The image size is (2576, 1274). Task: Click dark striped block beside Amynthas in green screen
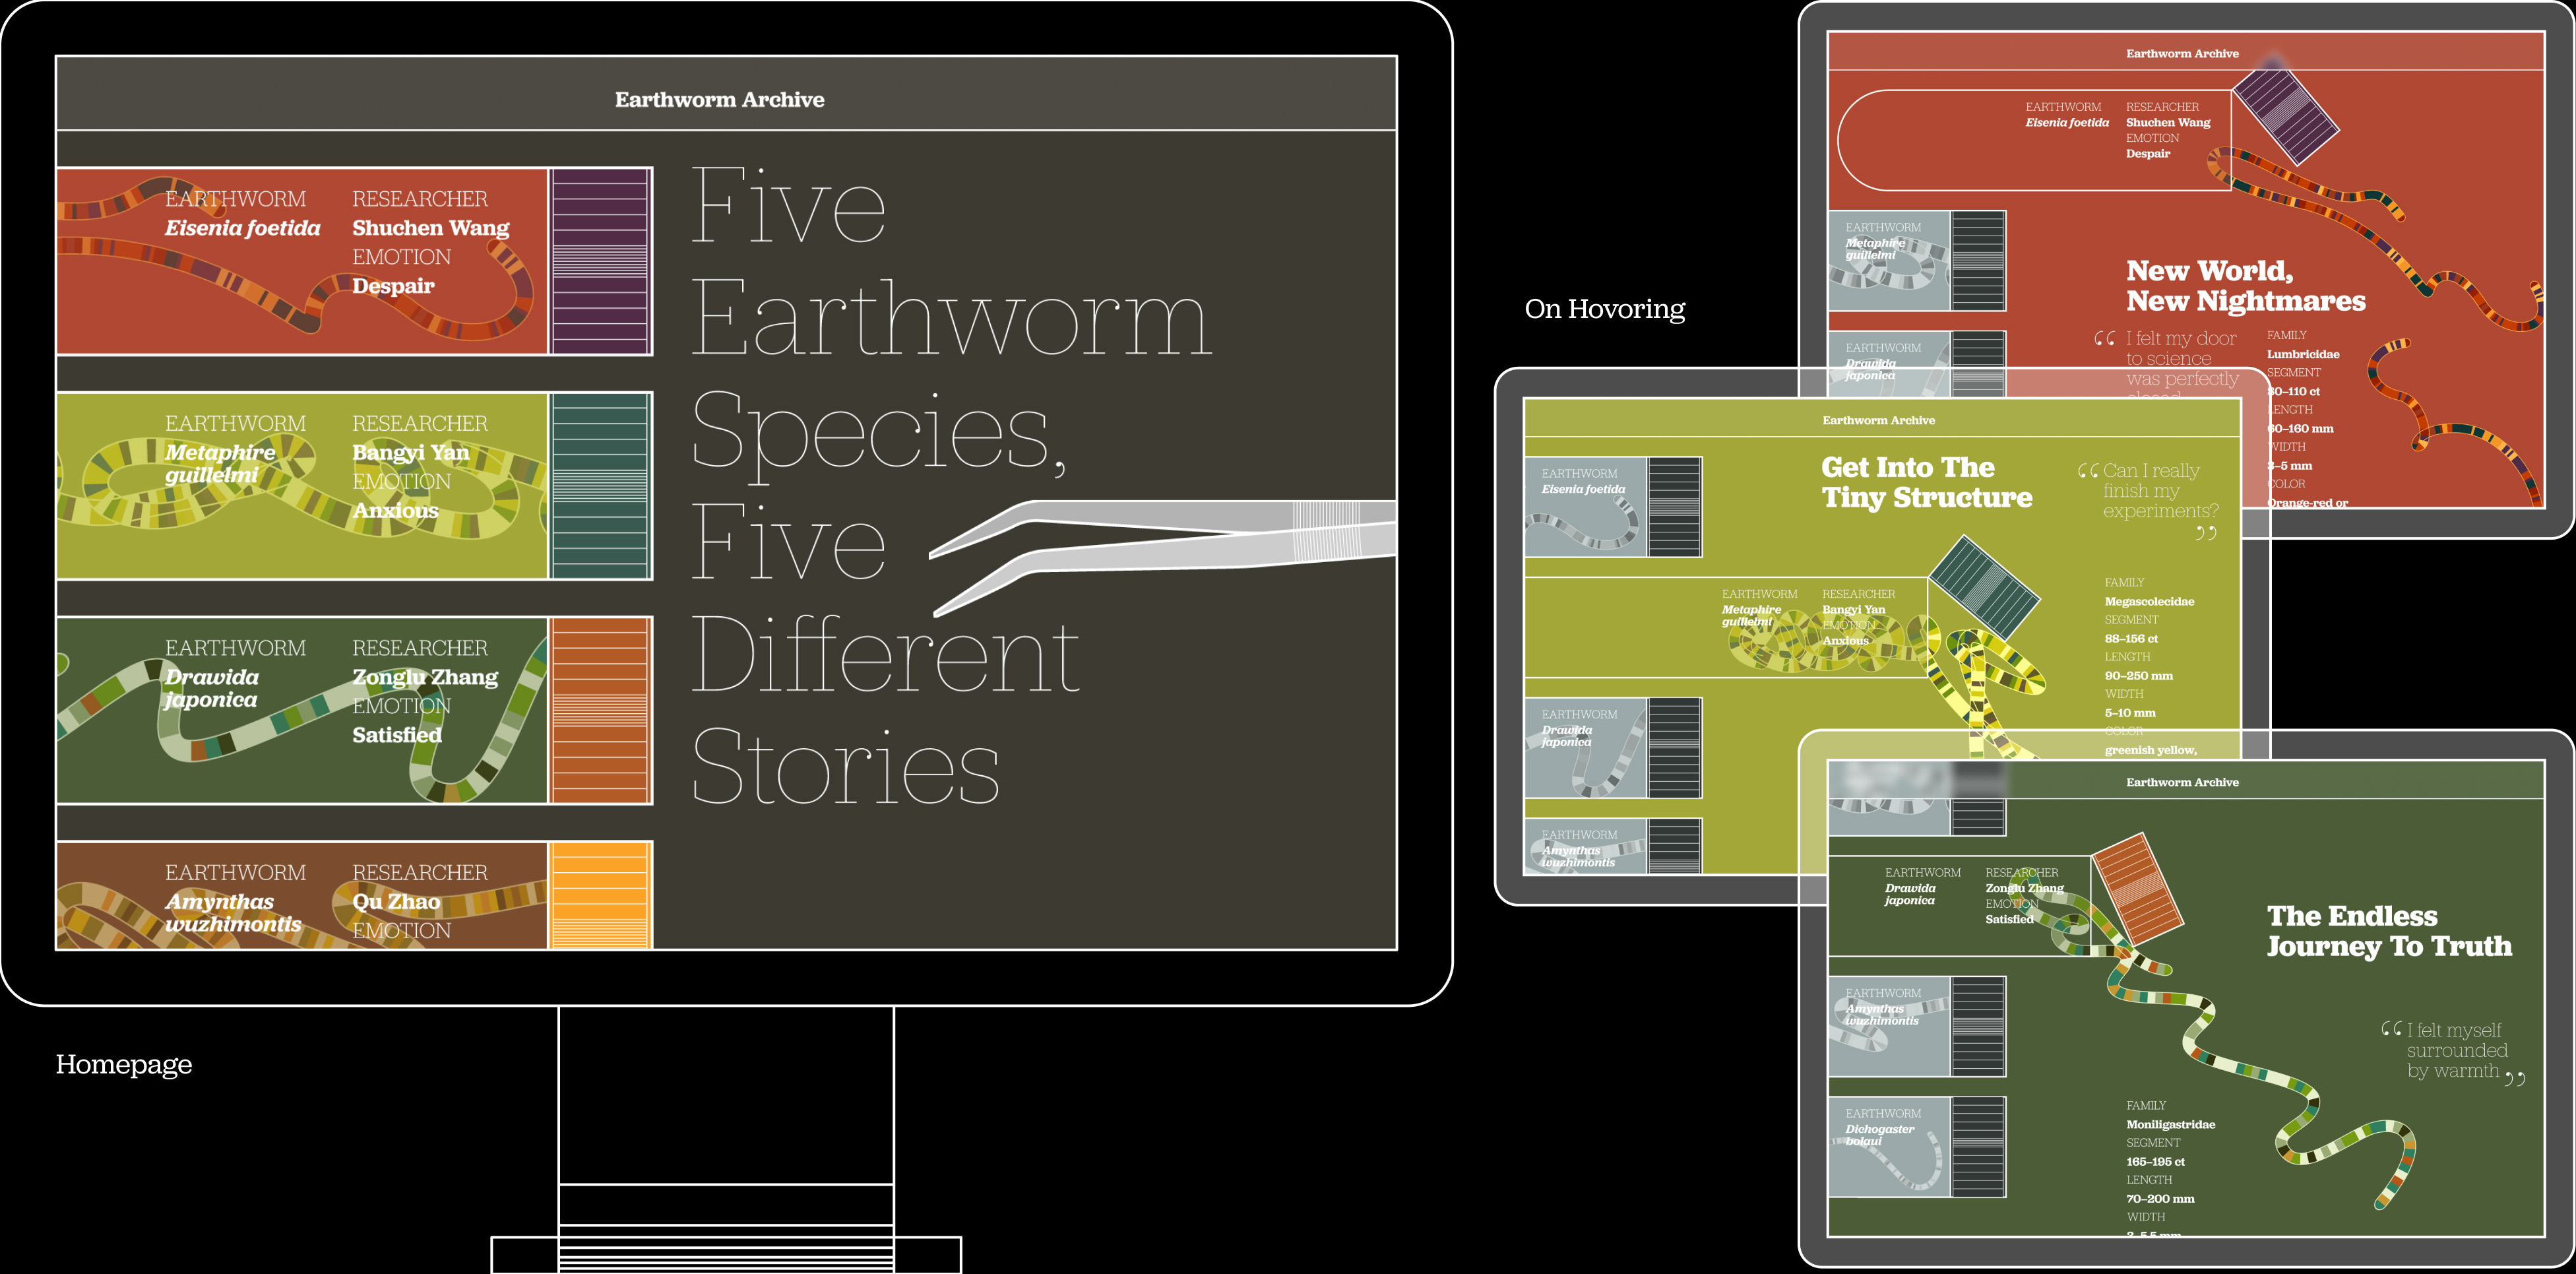[x=1978, y=1026]
